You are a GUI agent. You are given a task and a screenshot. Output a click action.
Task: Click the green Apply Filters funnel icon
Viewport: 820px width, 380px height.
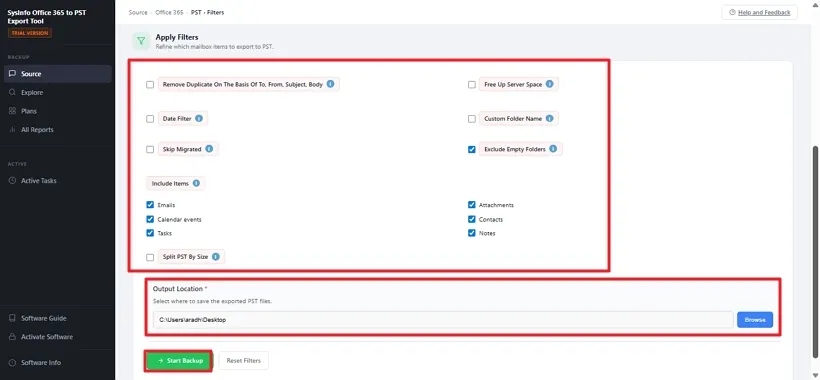tap(141, 41)
